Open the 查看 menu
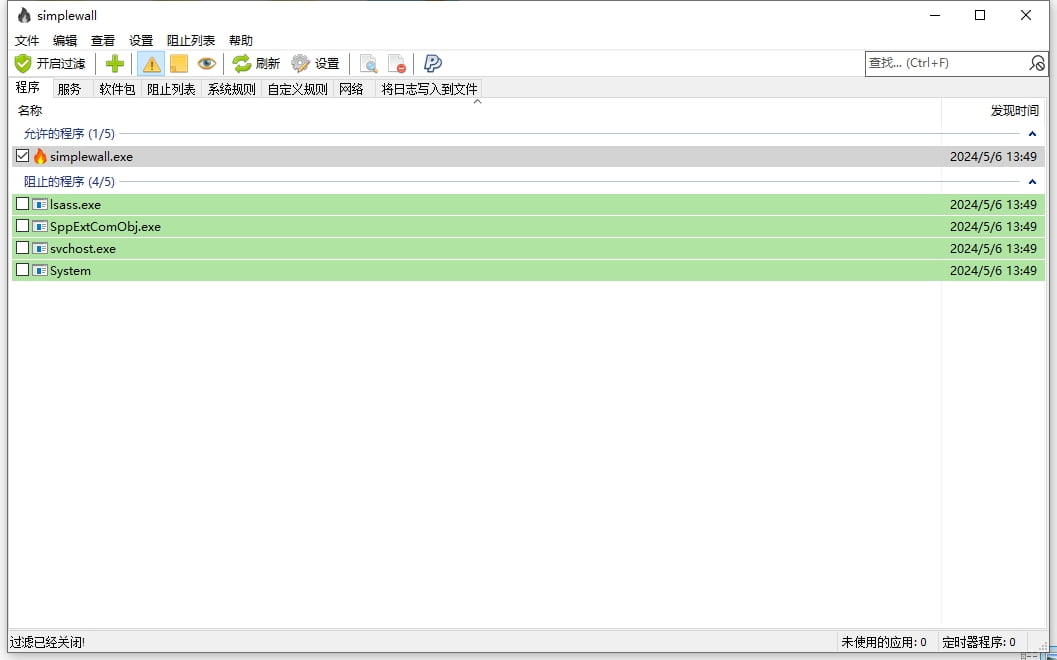Viewport: 1057px width, 660px height. [103, 40]
